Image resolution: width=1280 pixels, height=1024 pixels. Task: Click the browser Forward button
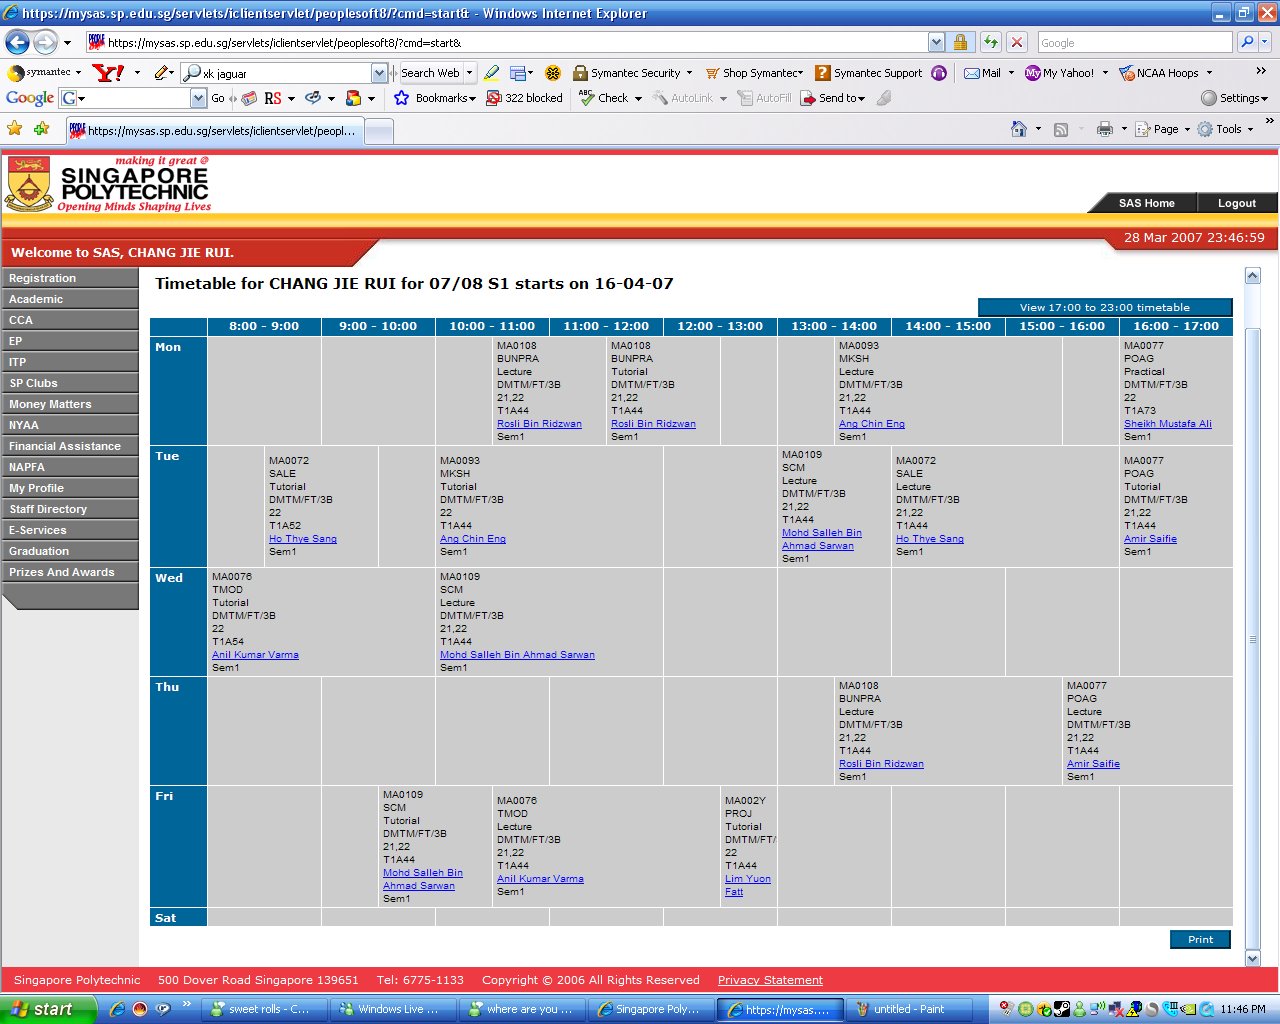click(x=45, y=42)
